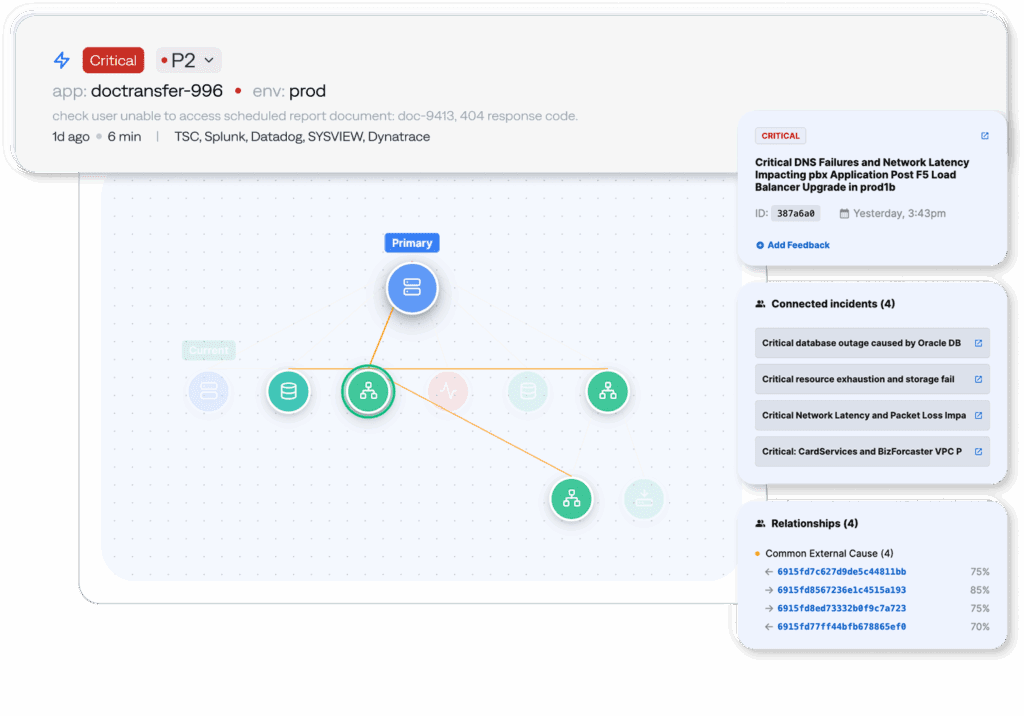This screenshot has width=1024, height=716.
Task: Open incident 6915fd8567236e1c4515a193 relationship link
Action: click(x=843, y=590)
